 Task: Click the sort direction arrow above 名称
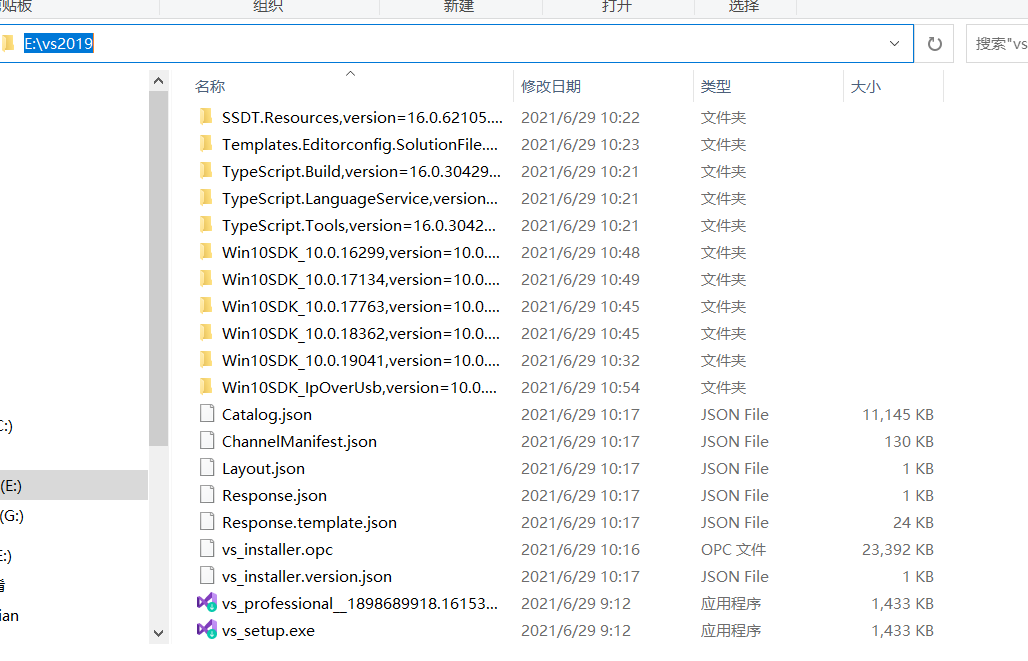coord(351,73)
